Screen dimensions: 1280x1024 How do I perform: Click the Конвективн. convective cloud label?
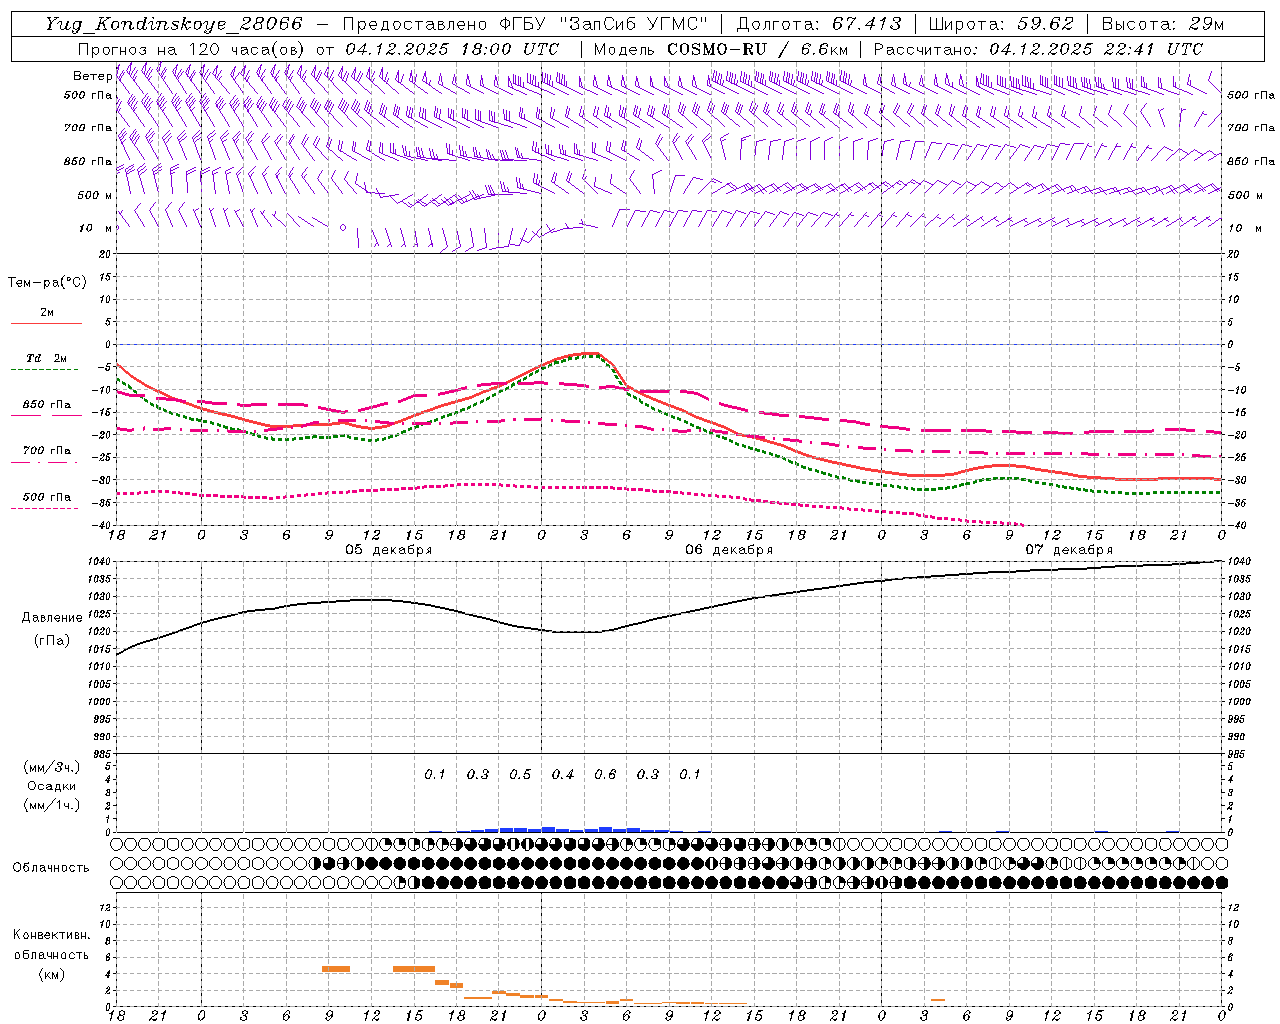(x=51, y=935)
